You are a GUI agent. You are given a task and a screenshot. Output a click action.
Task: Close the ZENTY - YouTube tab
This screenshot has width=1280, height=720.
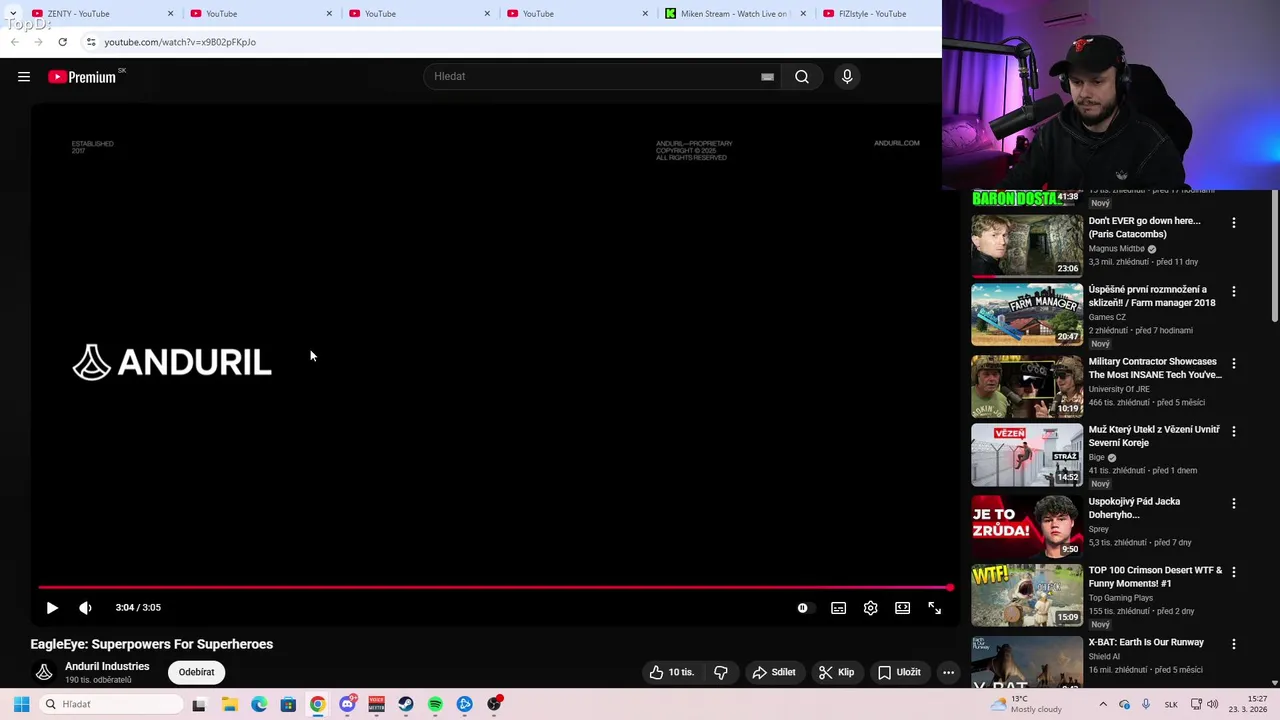(170, 13)
